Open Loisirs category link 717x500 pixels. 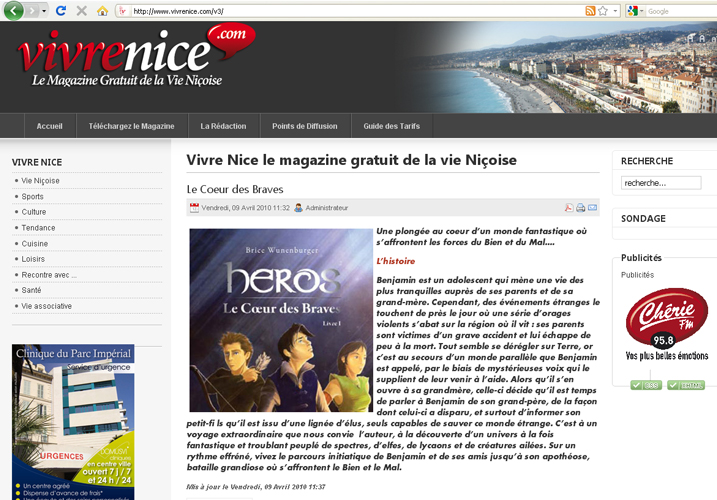pos(33,259)
